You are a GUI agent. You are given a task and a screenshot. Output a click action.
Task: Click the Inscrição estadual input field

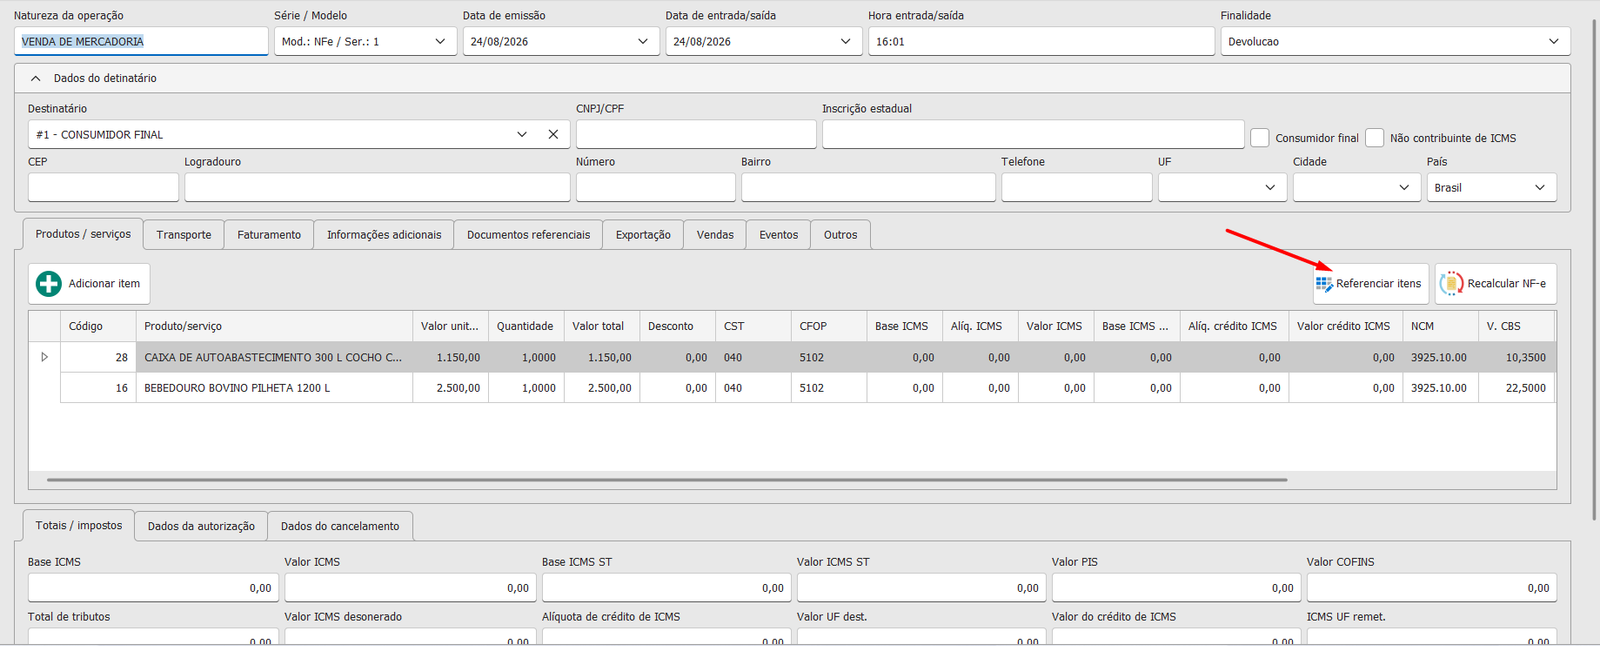tap(1033, 134)
